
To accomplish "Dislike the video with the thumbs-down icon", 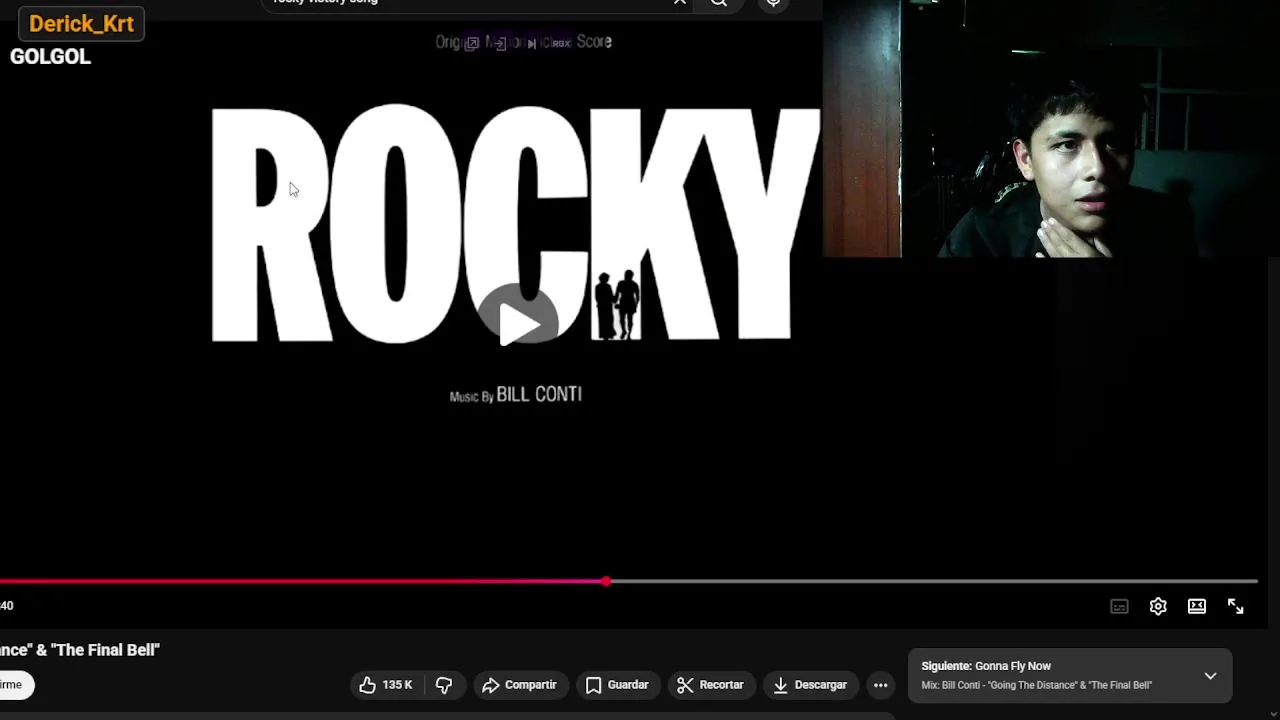I will 444,685.
